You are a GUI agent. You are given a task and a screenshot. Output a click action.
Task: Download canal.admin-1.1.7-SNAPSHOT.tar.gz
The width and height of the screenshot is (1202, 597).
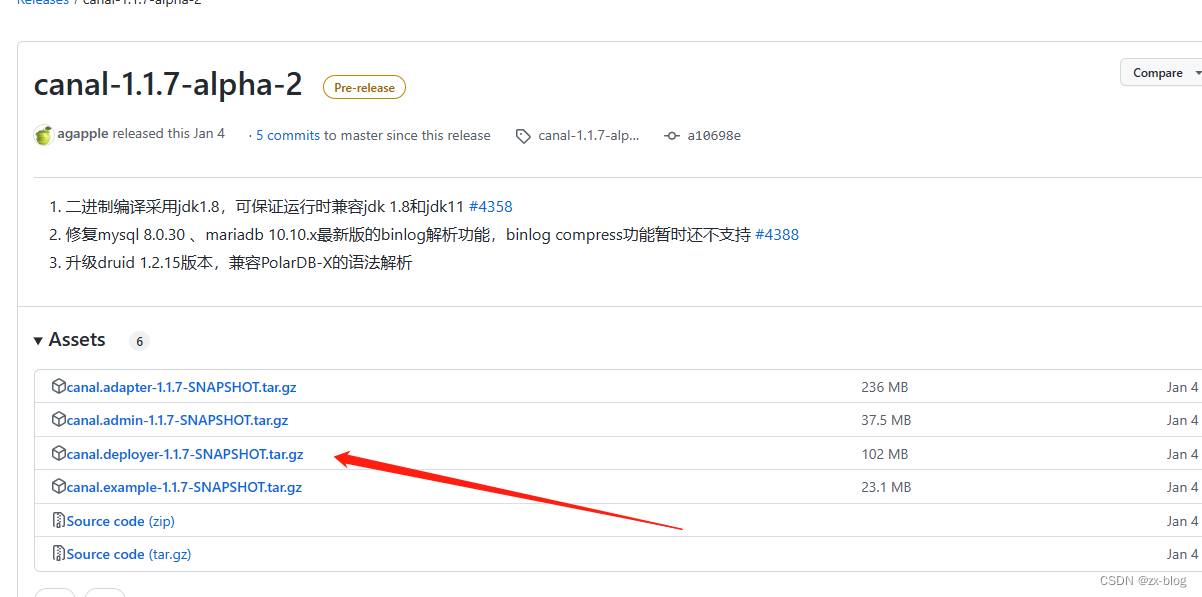point(178,420)
